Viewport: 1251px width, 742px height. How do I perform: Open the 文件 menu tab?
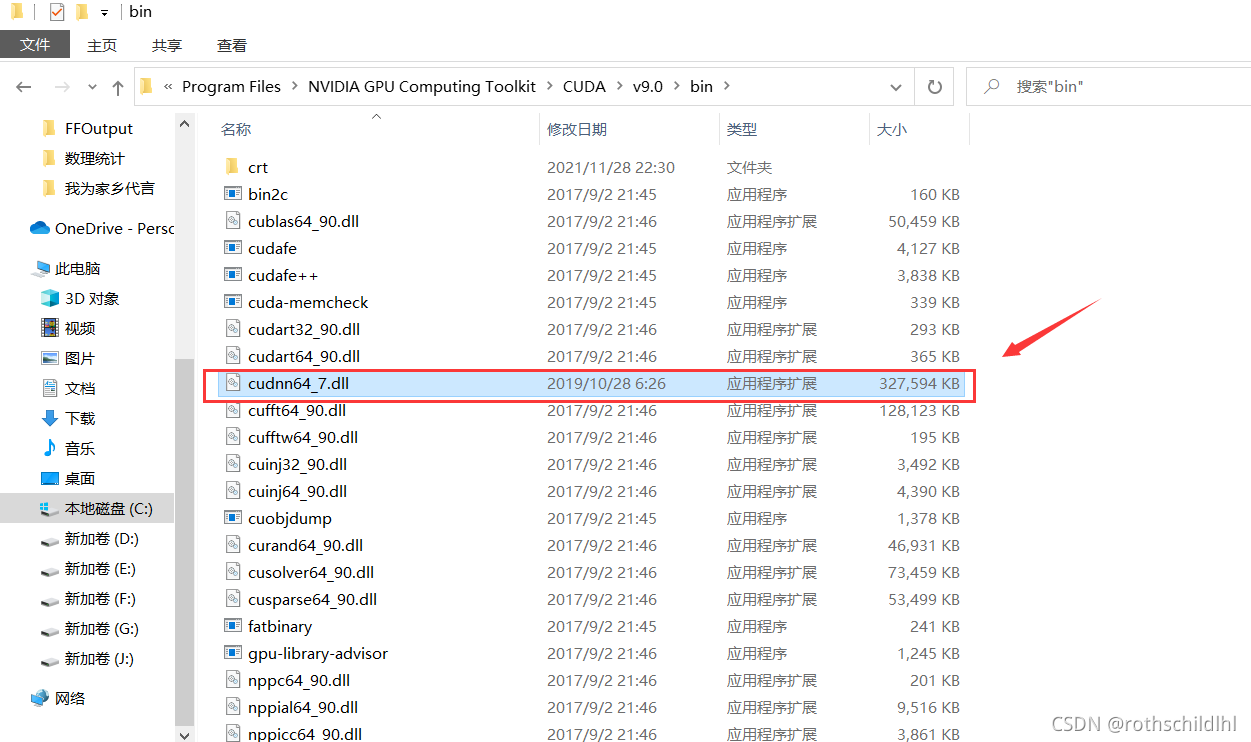[x=35, y=45]
